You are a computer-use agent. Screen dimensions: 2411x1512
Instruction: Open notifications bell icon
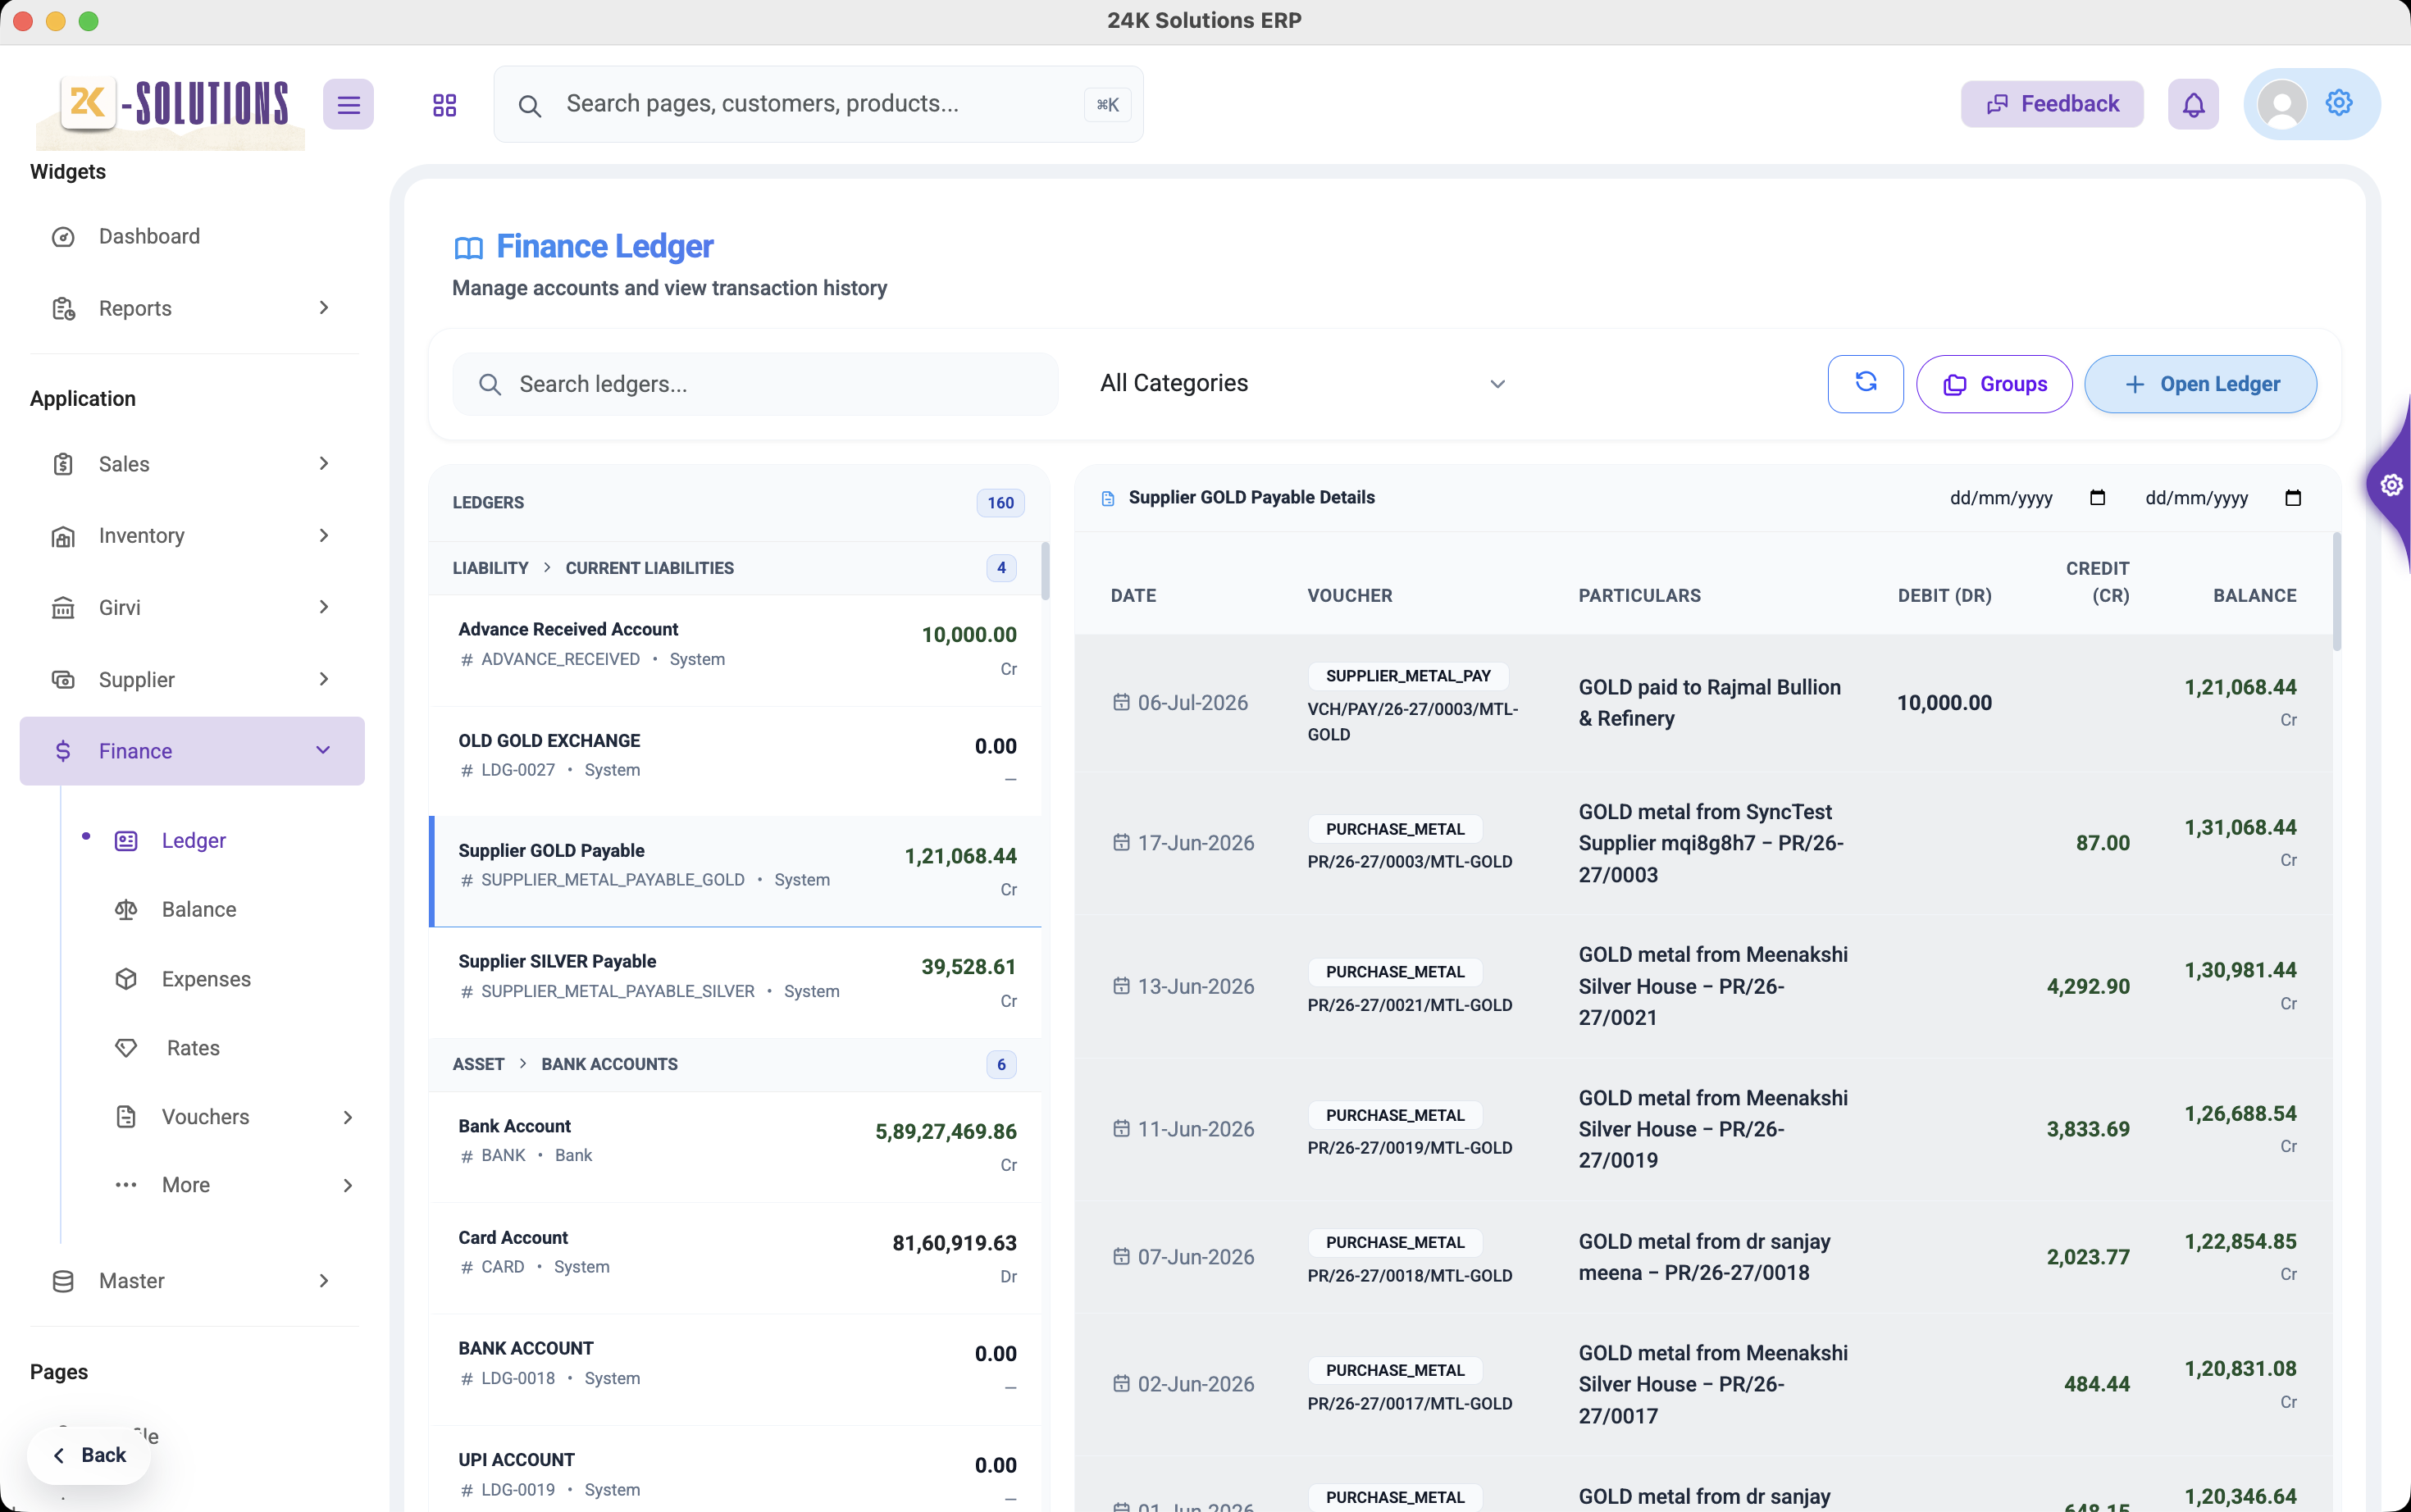2193,104
